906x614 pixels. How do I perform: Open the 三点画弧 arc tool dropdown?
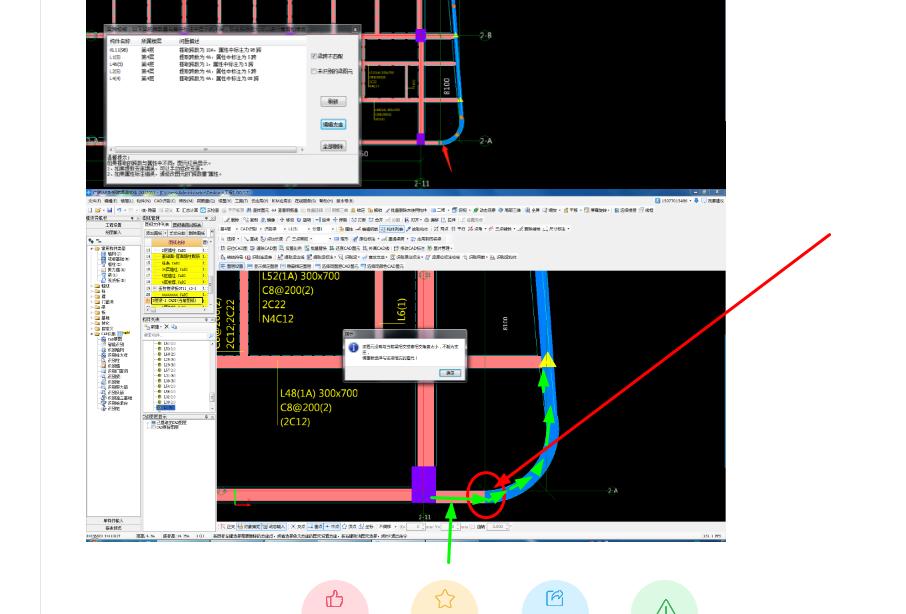(x=311, y=239)
